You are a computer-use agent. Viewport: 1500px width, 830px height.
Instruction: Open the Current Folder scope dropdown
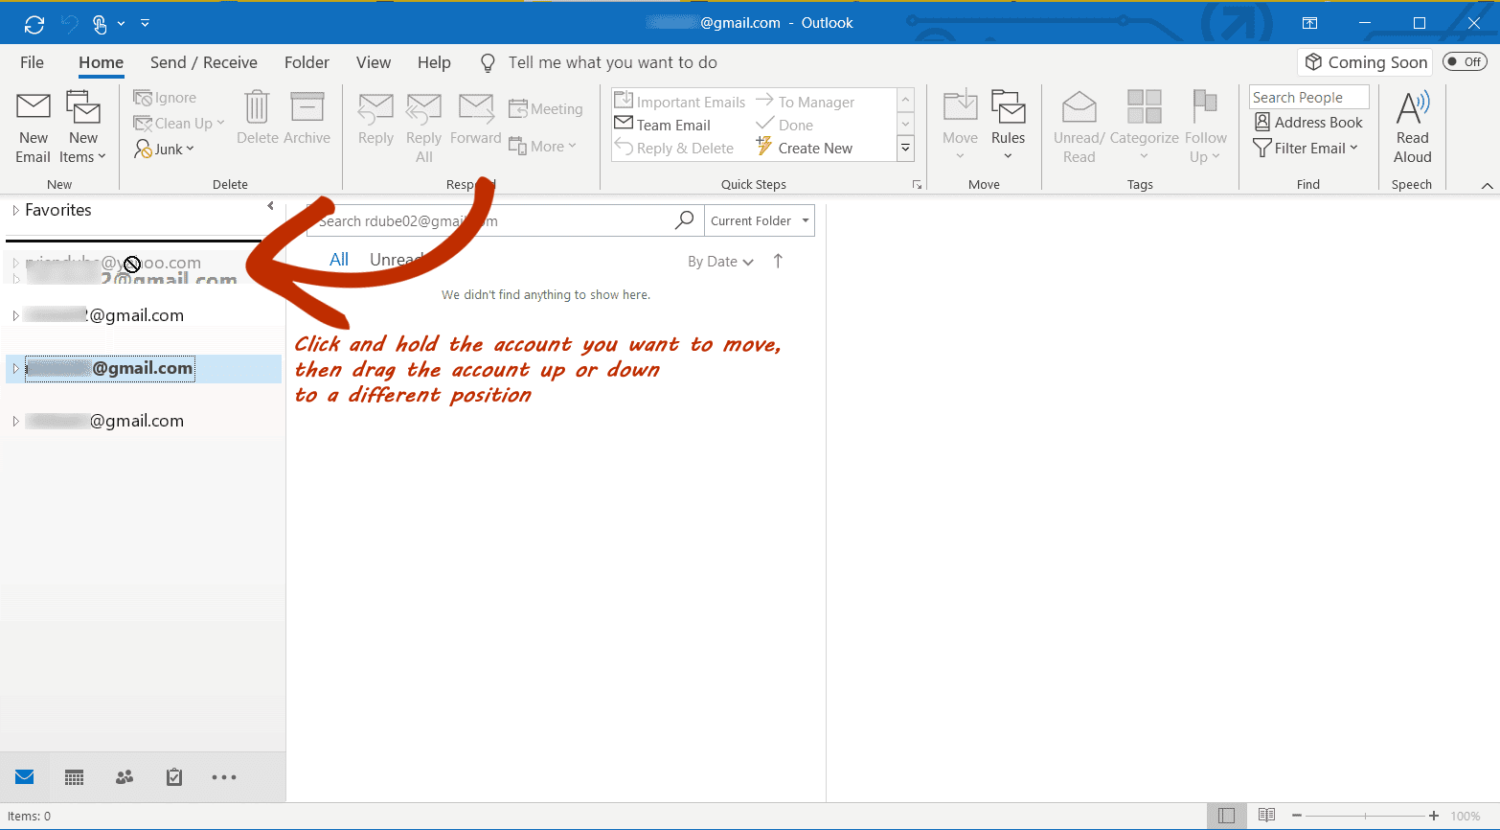760,221
